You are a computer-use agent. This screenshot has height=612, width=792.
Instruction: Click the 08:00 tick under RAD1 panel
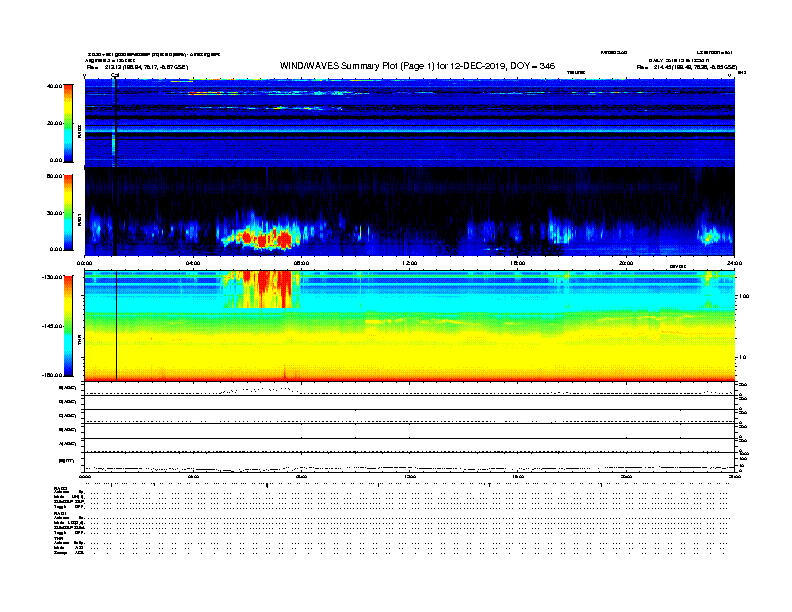tap(301, 263)
